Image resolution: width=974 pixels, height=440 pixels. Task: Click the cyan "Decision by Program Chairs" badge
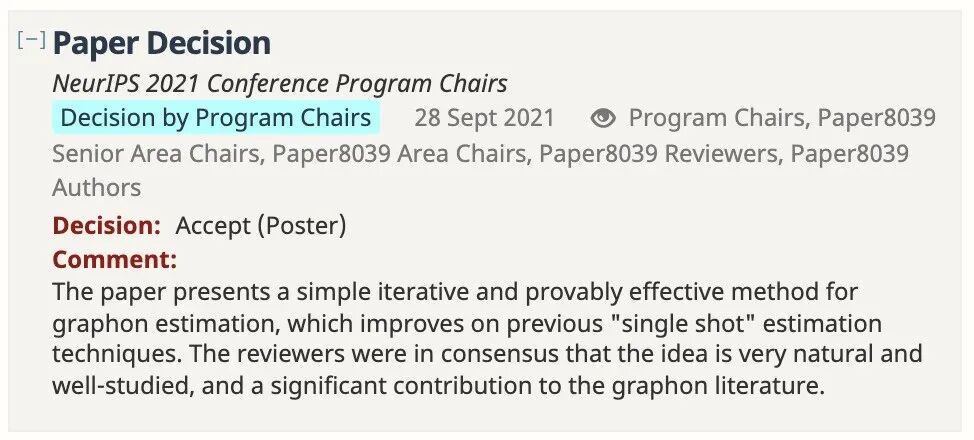pos(216,118)
